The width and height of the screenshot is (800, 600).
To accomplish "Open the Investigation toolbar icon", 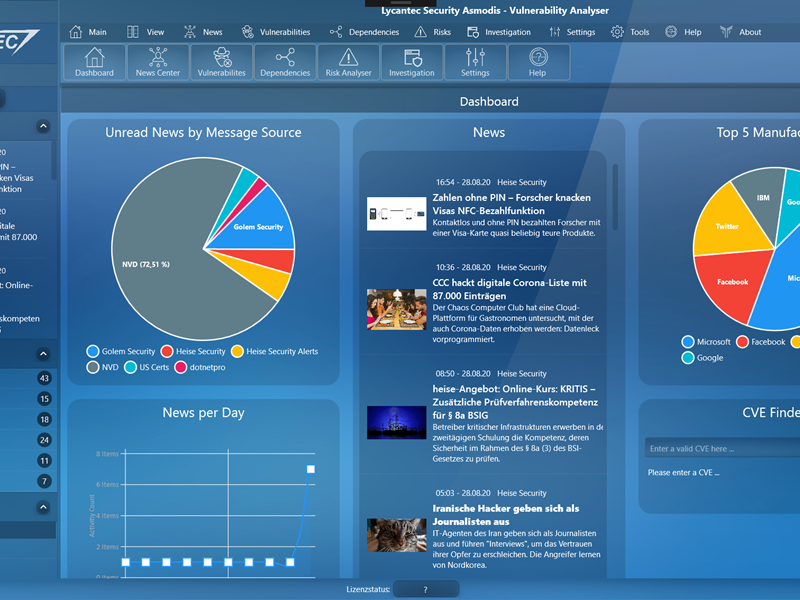I will pos(412,62).
